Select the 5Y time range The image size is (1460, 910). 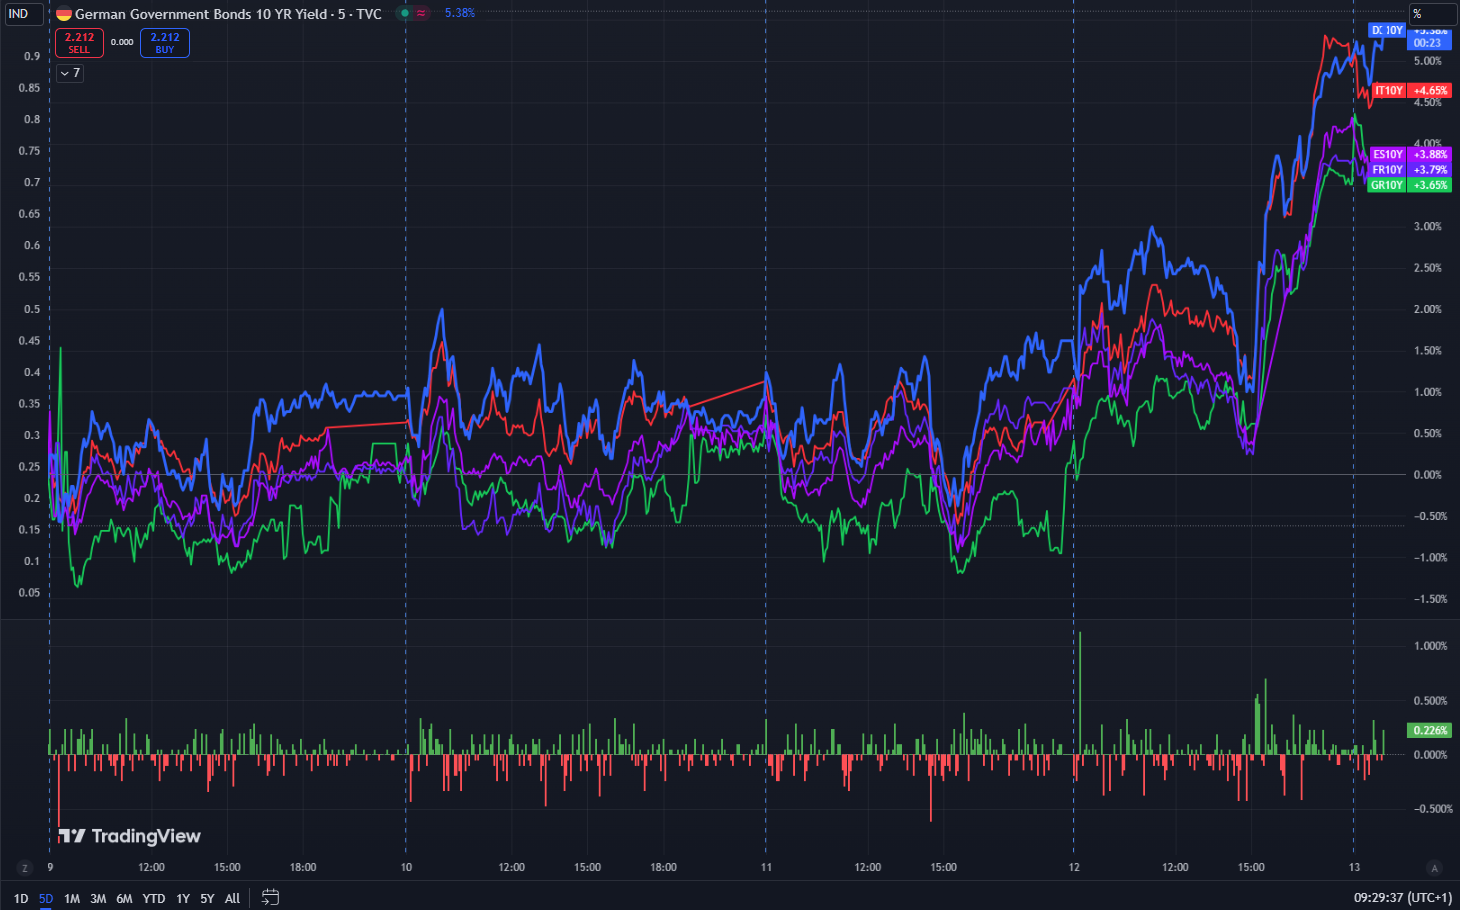pyautogui.click(x=207, y=898)
